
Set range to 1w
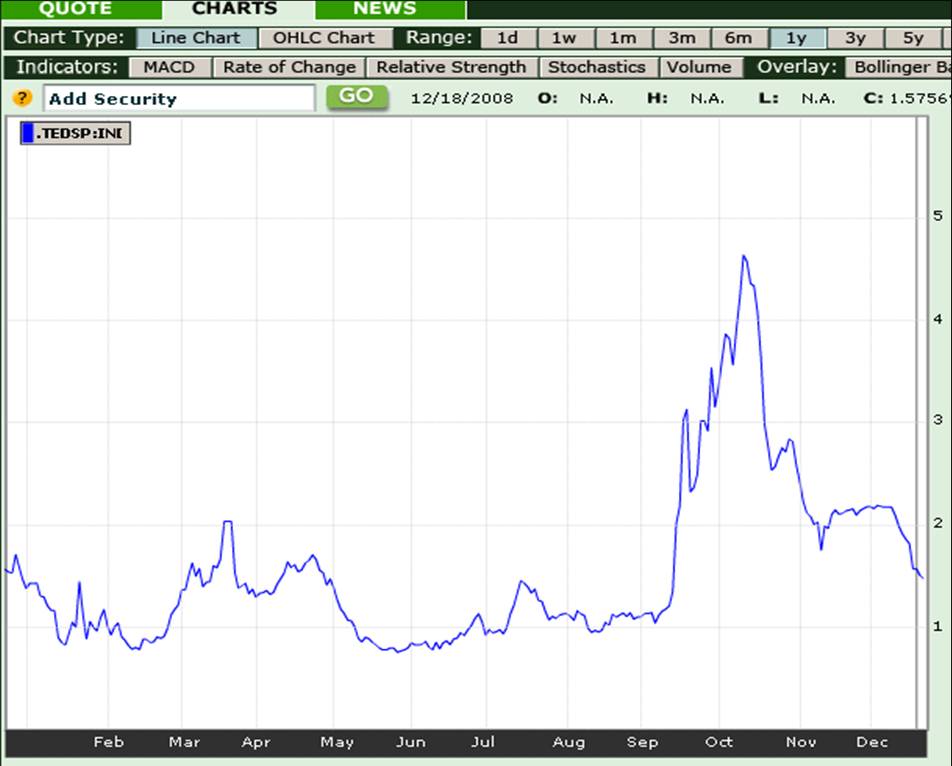click(564, 38)
